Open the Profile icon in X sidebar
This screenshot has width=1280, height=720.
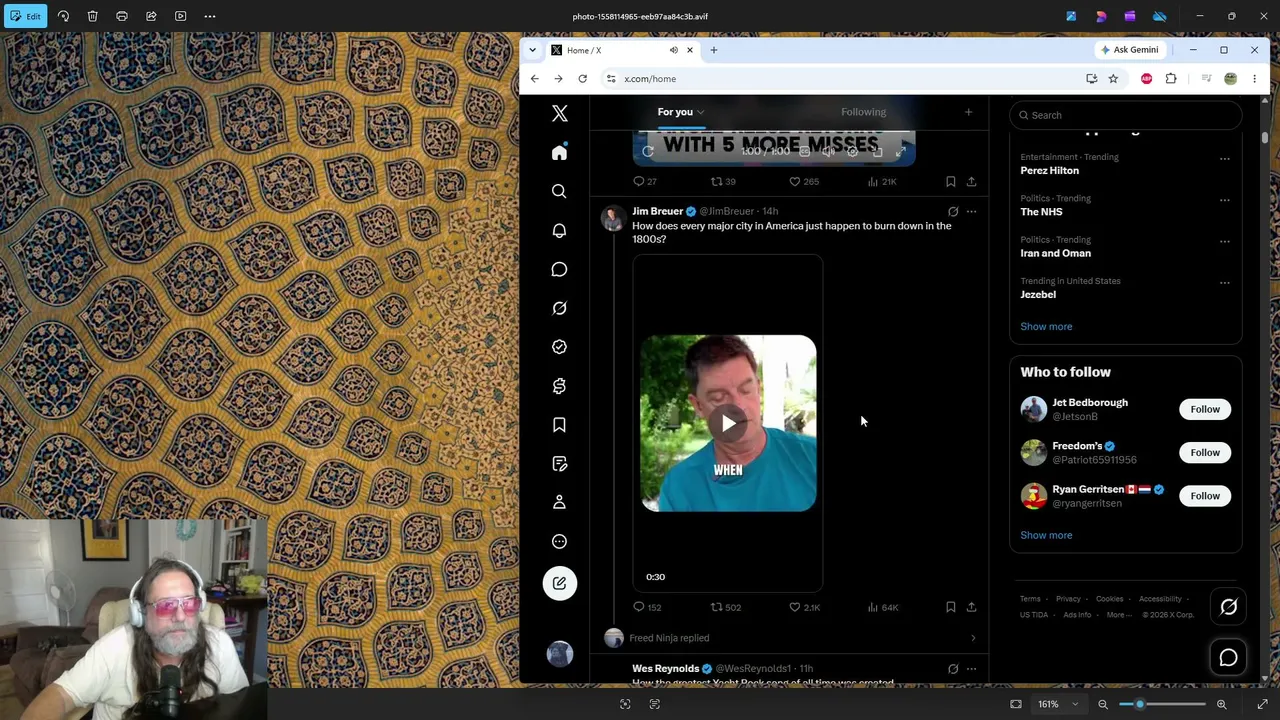[559, 502]
